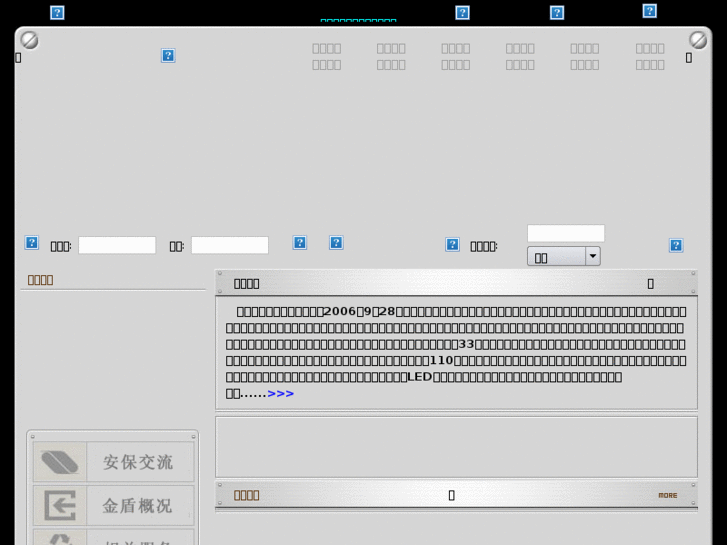Click the broken image icon before the username field

pyautogui.click(x=32, y=243)
